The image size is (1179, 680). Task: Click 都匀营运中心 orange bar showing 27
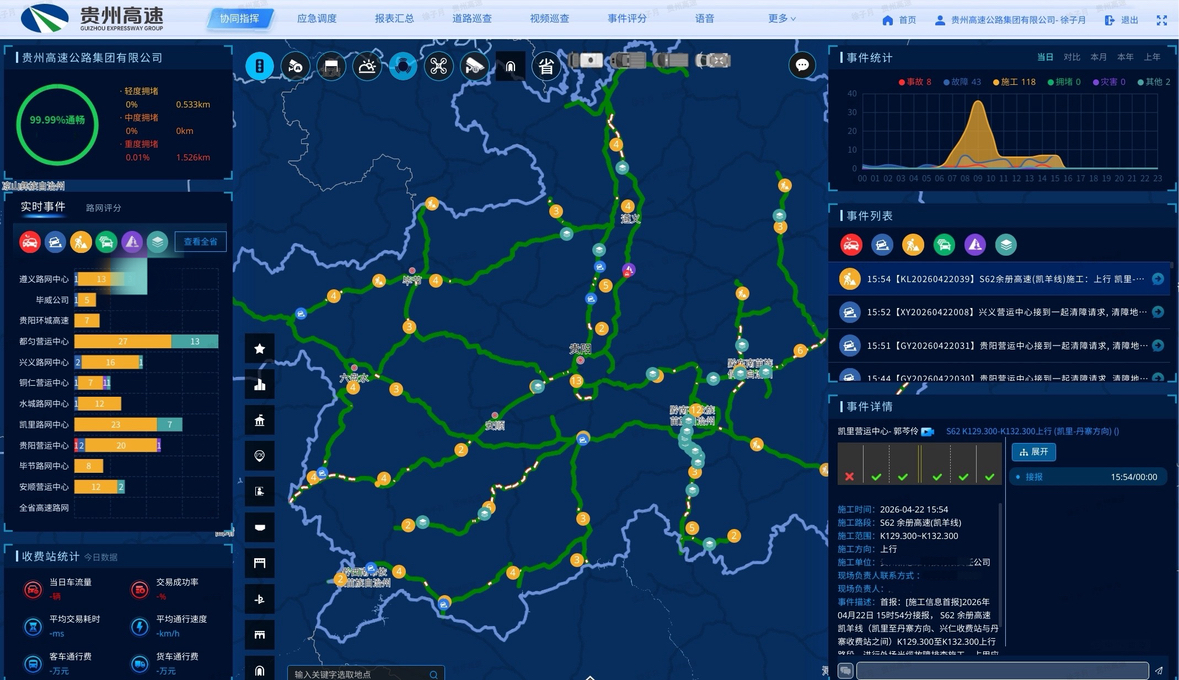click(x=123, y=342)
